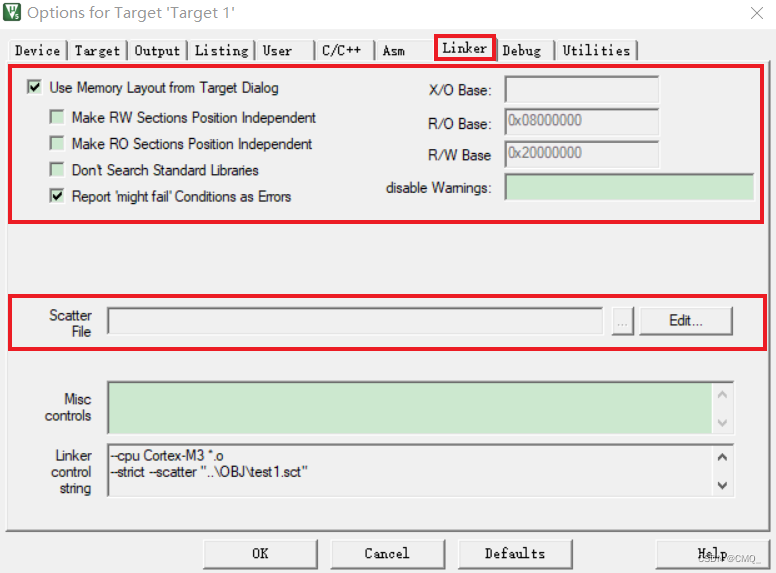The height and width of the screenshot is (573, 776).
Task: Open the Device tab
Action: (x=38, y=50)
